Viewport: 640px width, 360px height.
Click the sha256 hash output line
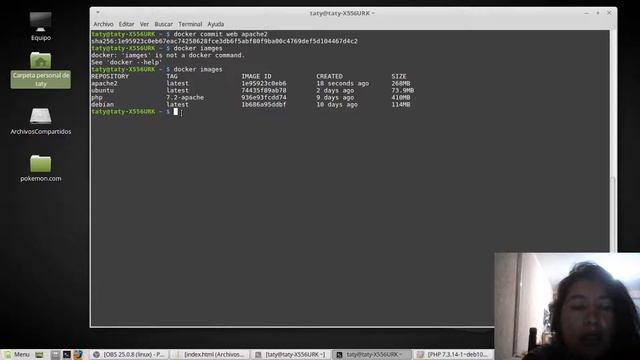tap(224, 41)
